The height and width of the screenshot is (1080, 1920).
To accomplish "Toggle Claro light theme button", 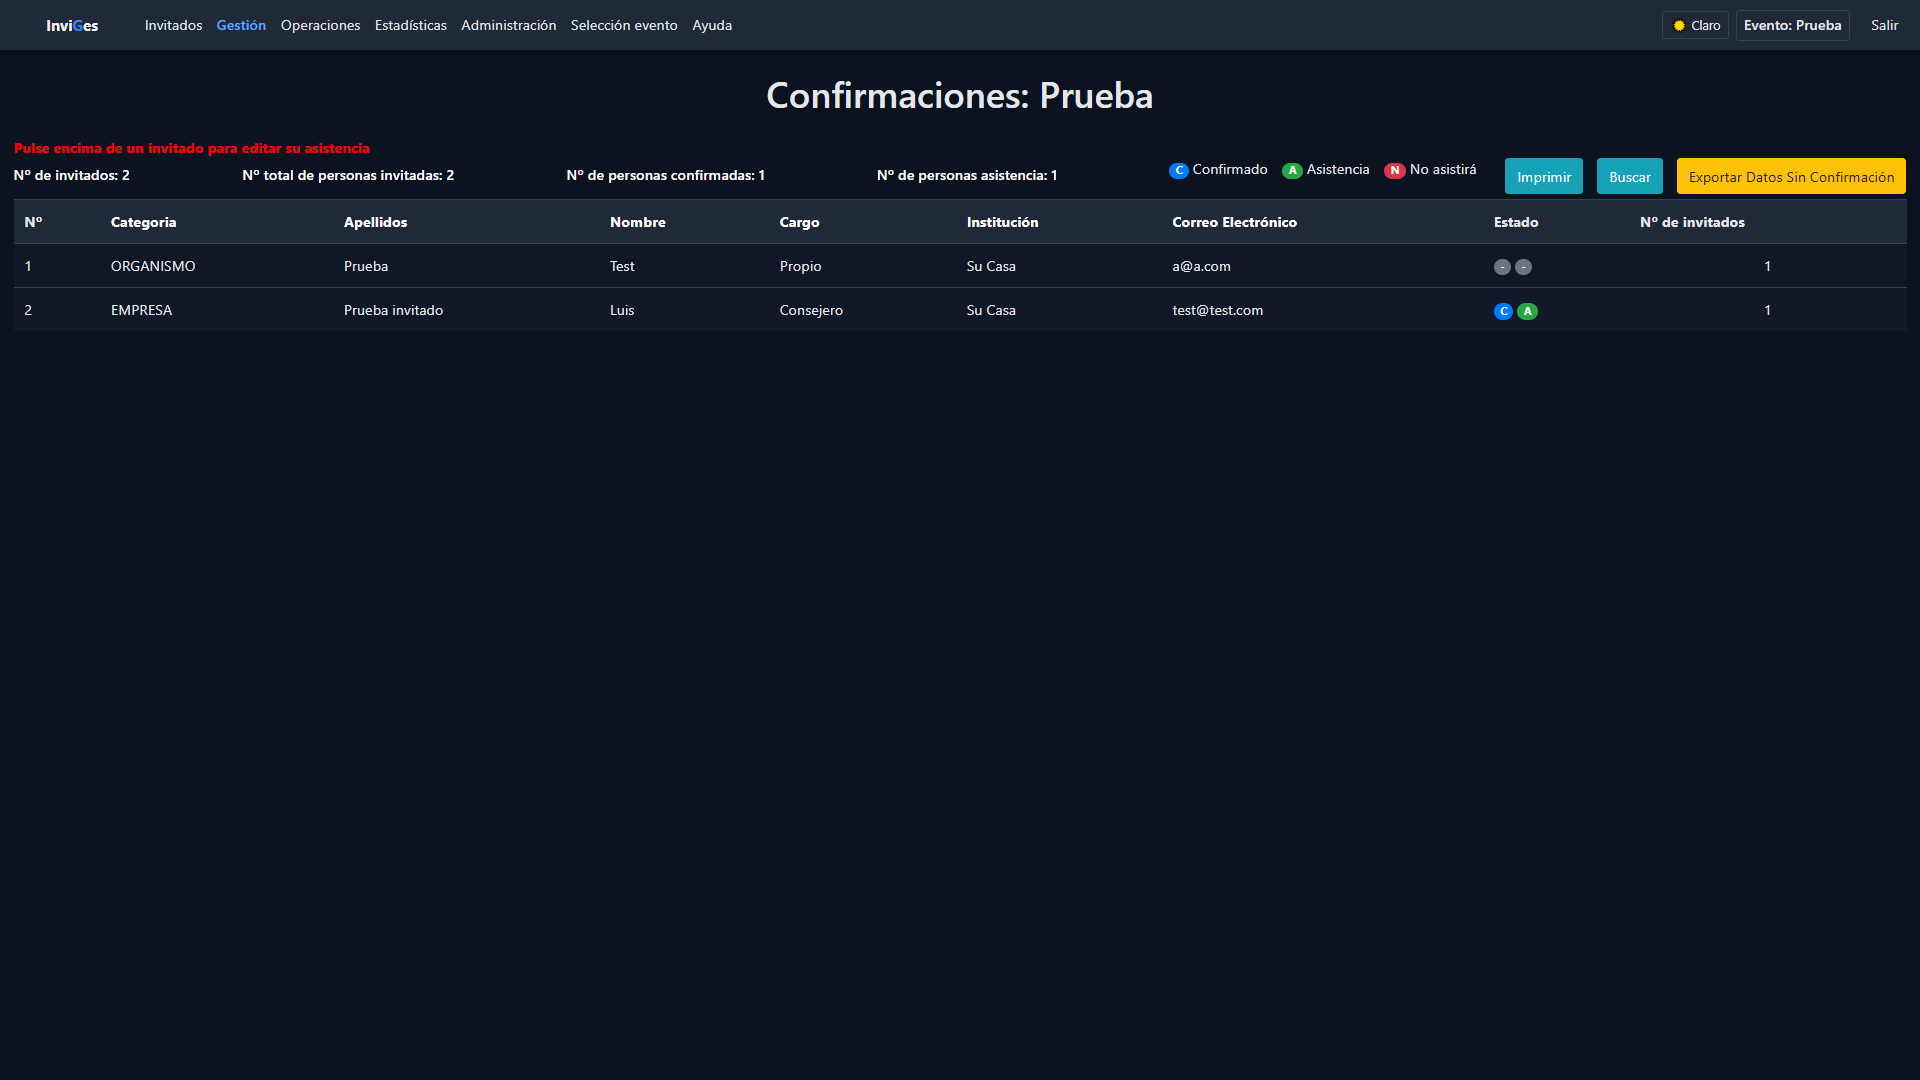I will [1696, 25].
